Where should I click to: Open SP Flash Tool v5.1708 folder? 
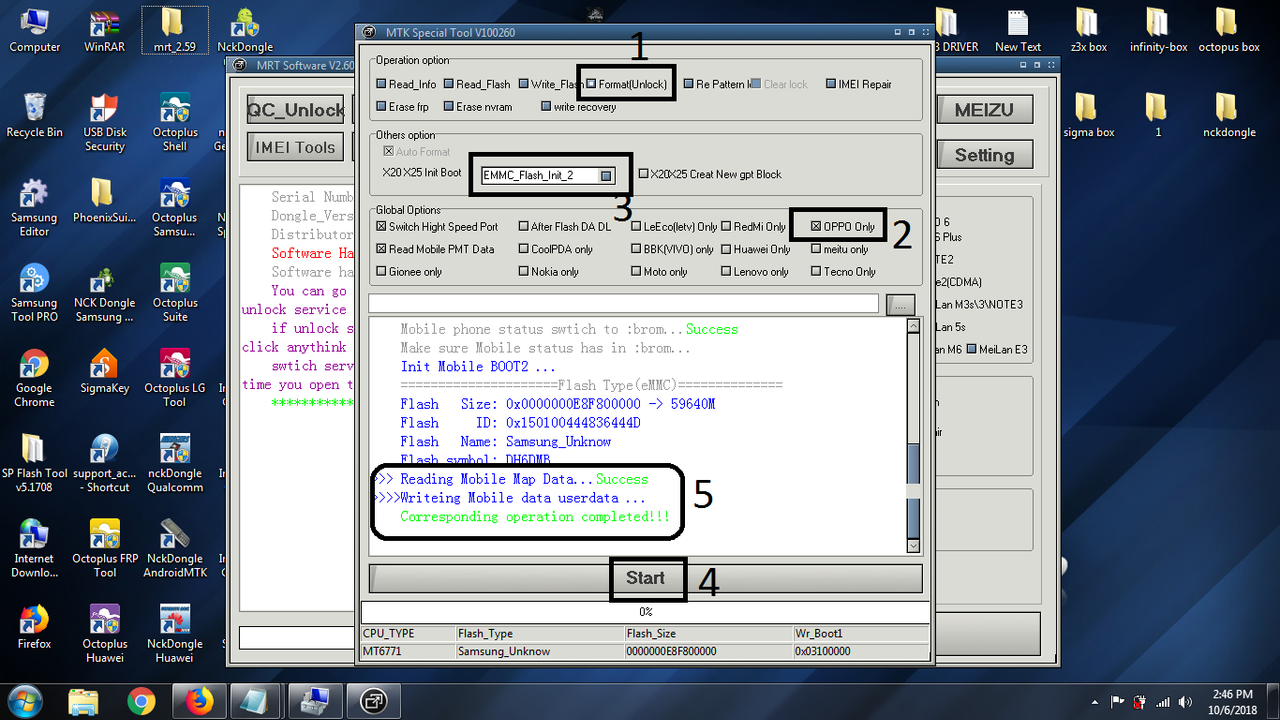tap(34, 463)
